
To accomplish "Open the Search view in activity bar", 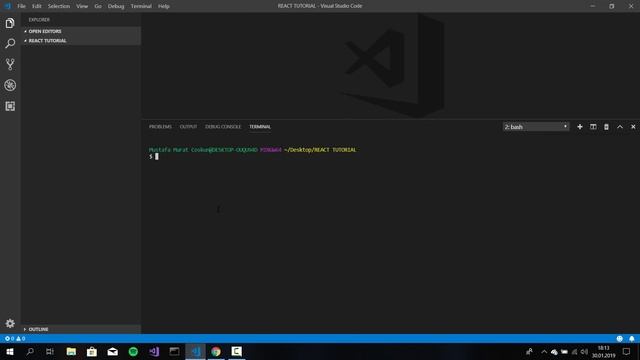I will (x=10, y=43).
